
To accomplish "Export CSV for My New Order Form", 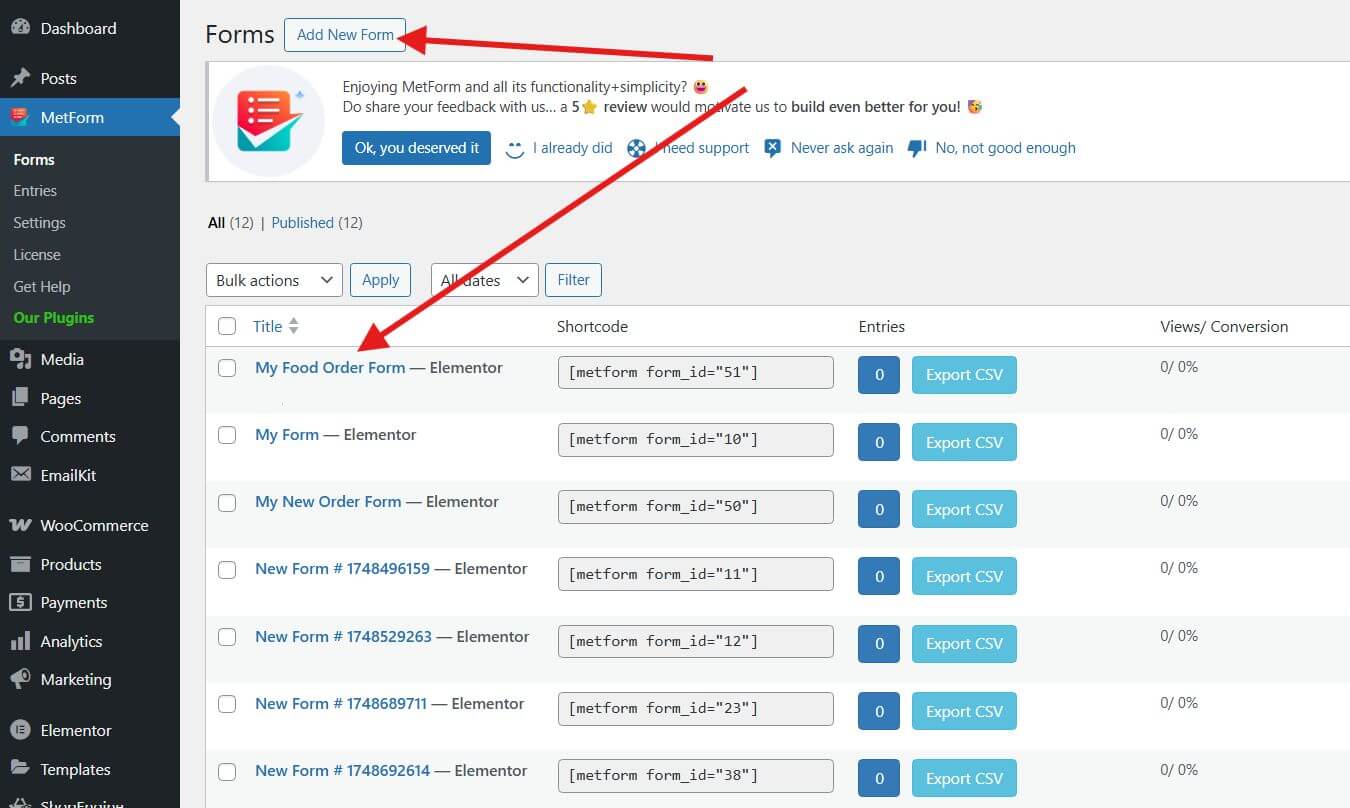I will point(964,509).
